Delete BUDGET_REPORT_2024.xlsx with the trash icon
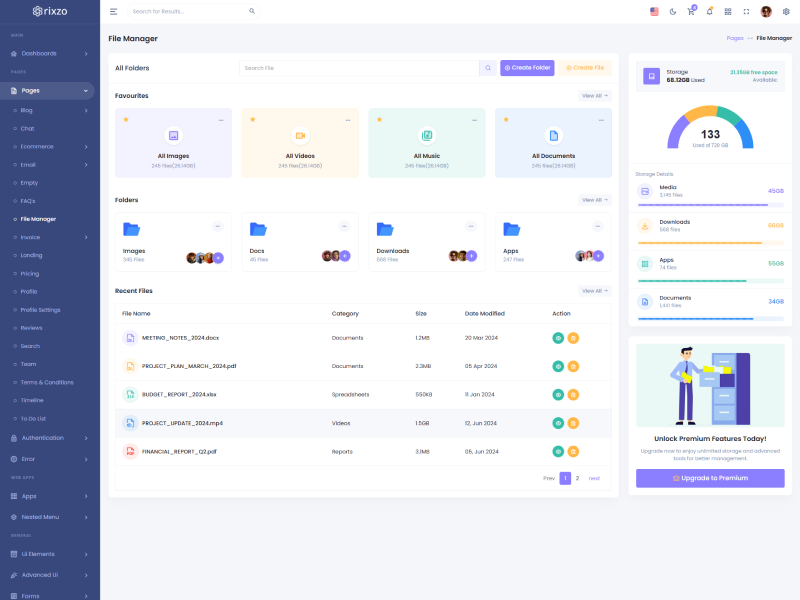This screenshot has width=800, height=600. click(573, 395)
